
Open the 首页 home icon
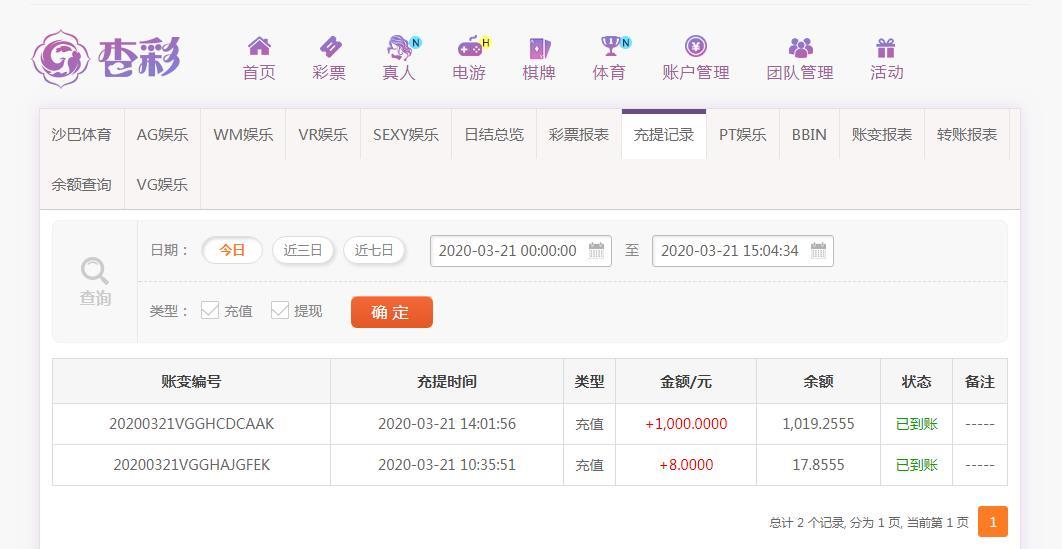[x=259, y=46]
